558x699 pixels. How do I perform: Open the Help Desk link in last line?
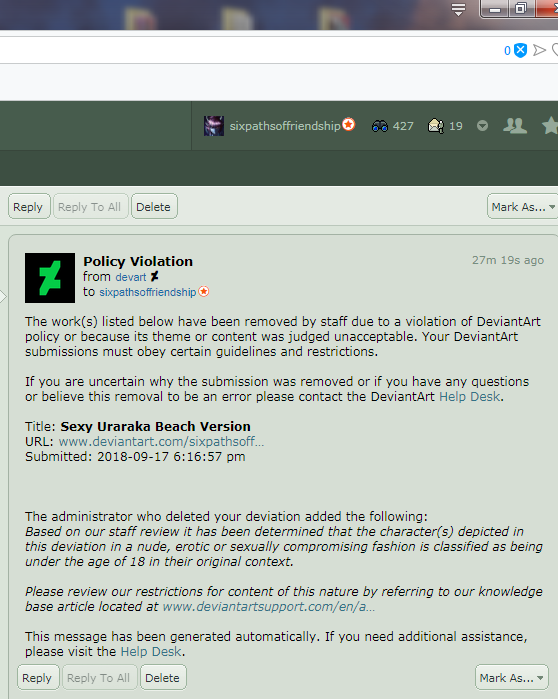pyautogui.click(x=151, y=651)
